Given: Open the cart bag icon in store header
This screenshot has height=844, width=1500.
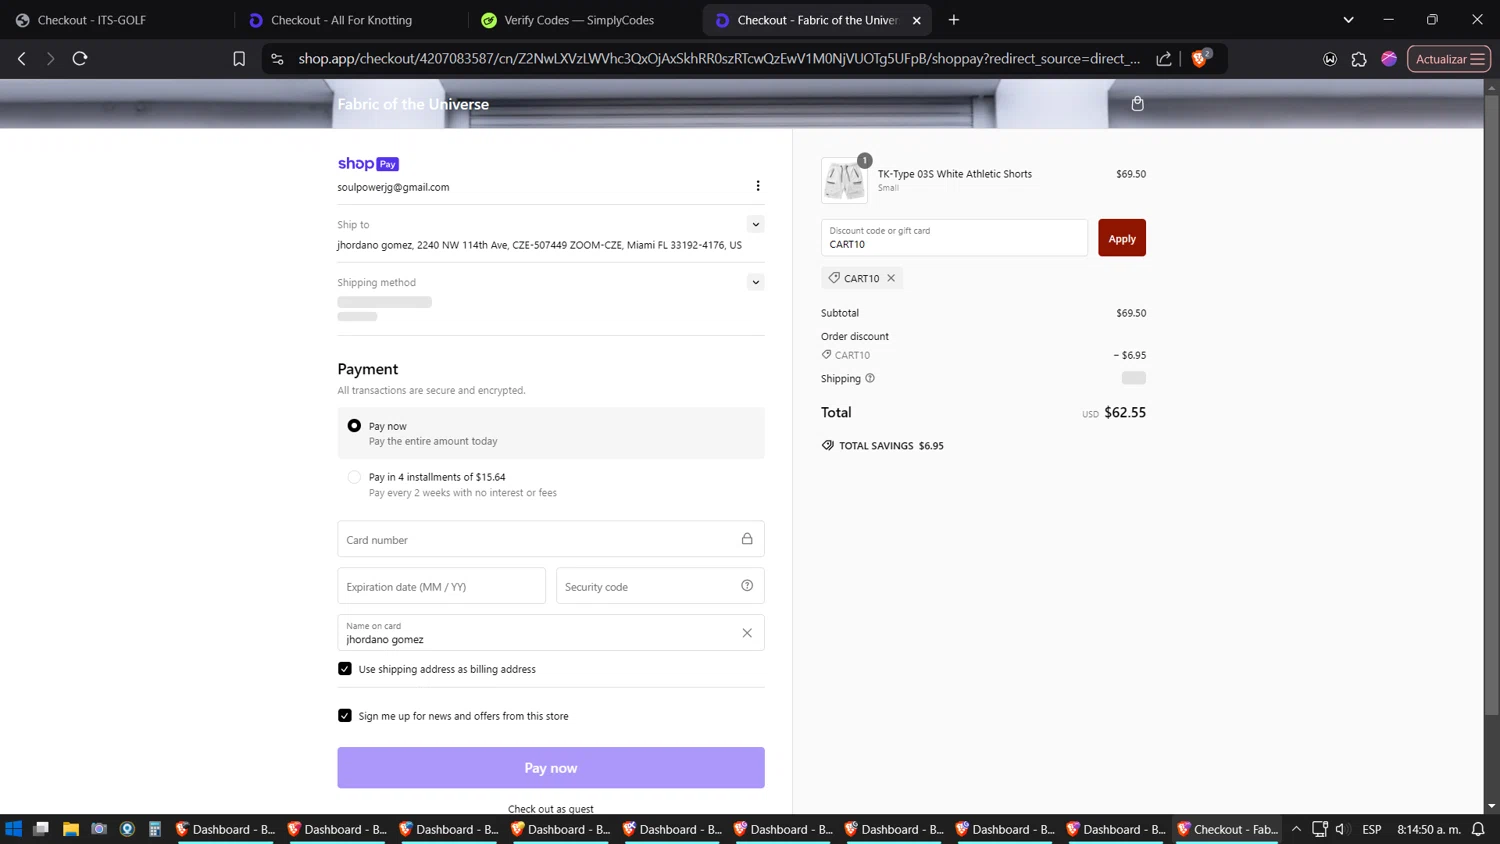Looking at the screenshot, I should 1137,104.
